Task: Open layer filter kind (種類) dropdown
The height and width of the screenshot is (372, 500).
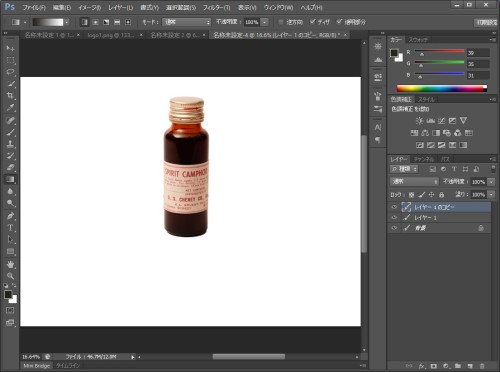Action: (404, 169)
